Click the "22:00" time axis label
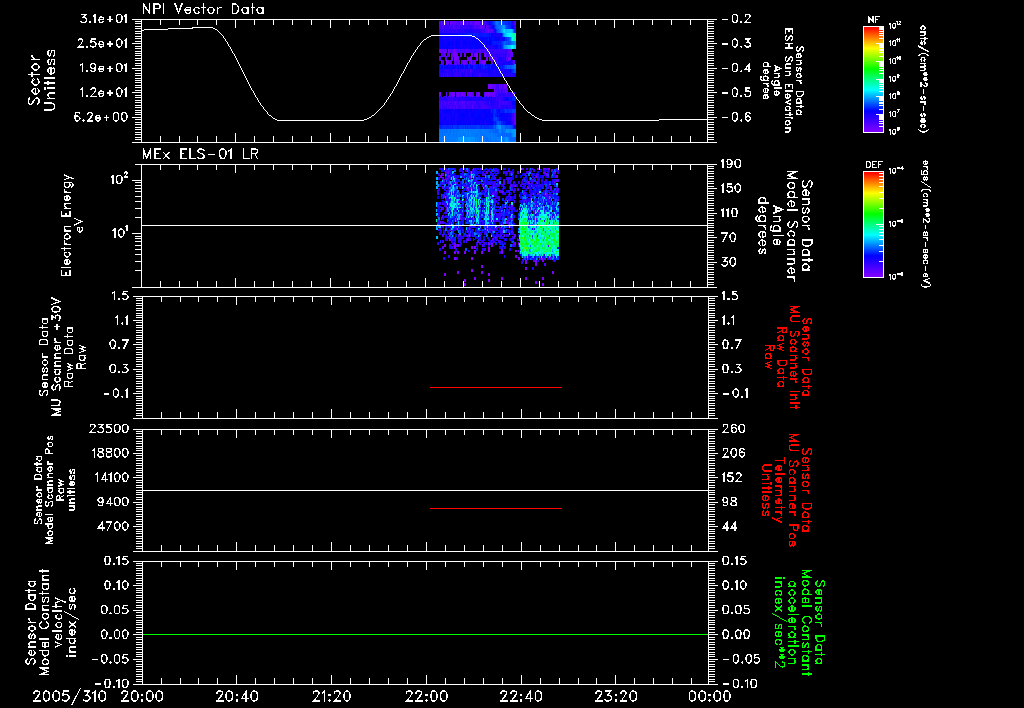The image size is (1024, 708). point(426,696)
